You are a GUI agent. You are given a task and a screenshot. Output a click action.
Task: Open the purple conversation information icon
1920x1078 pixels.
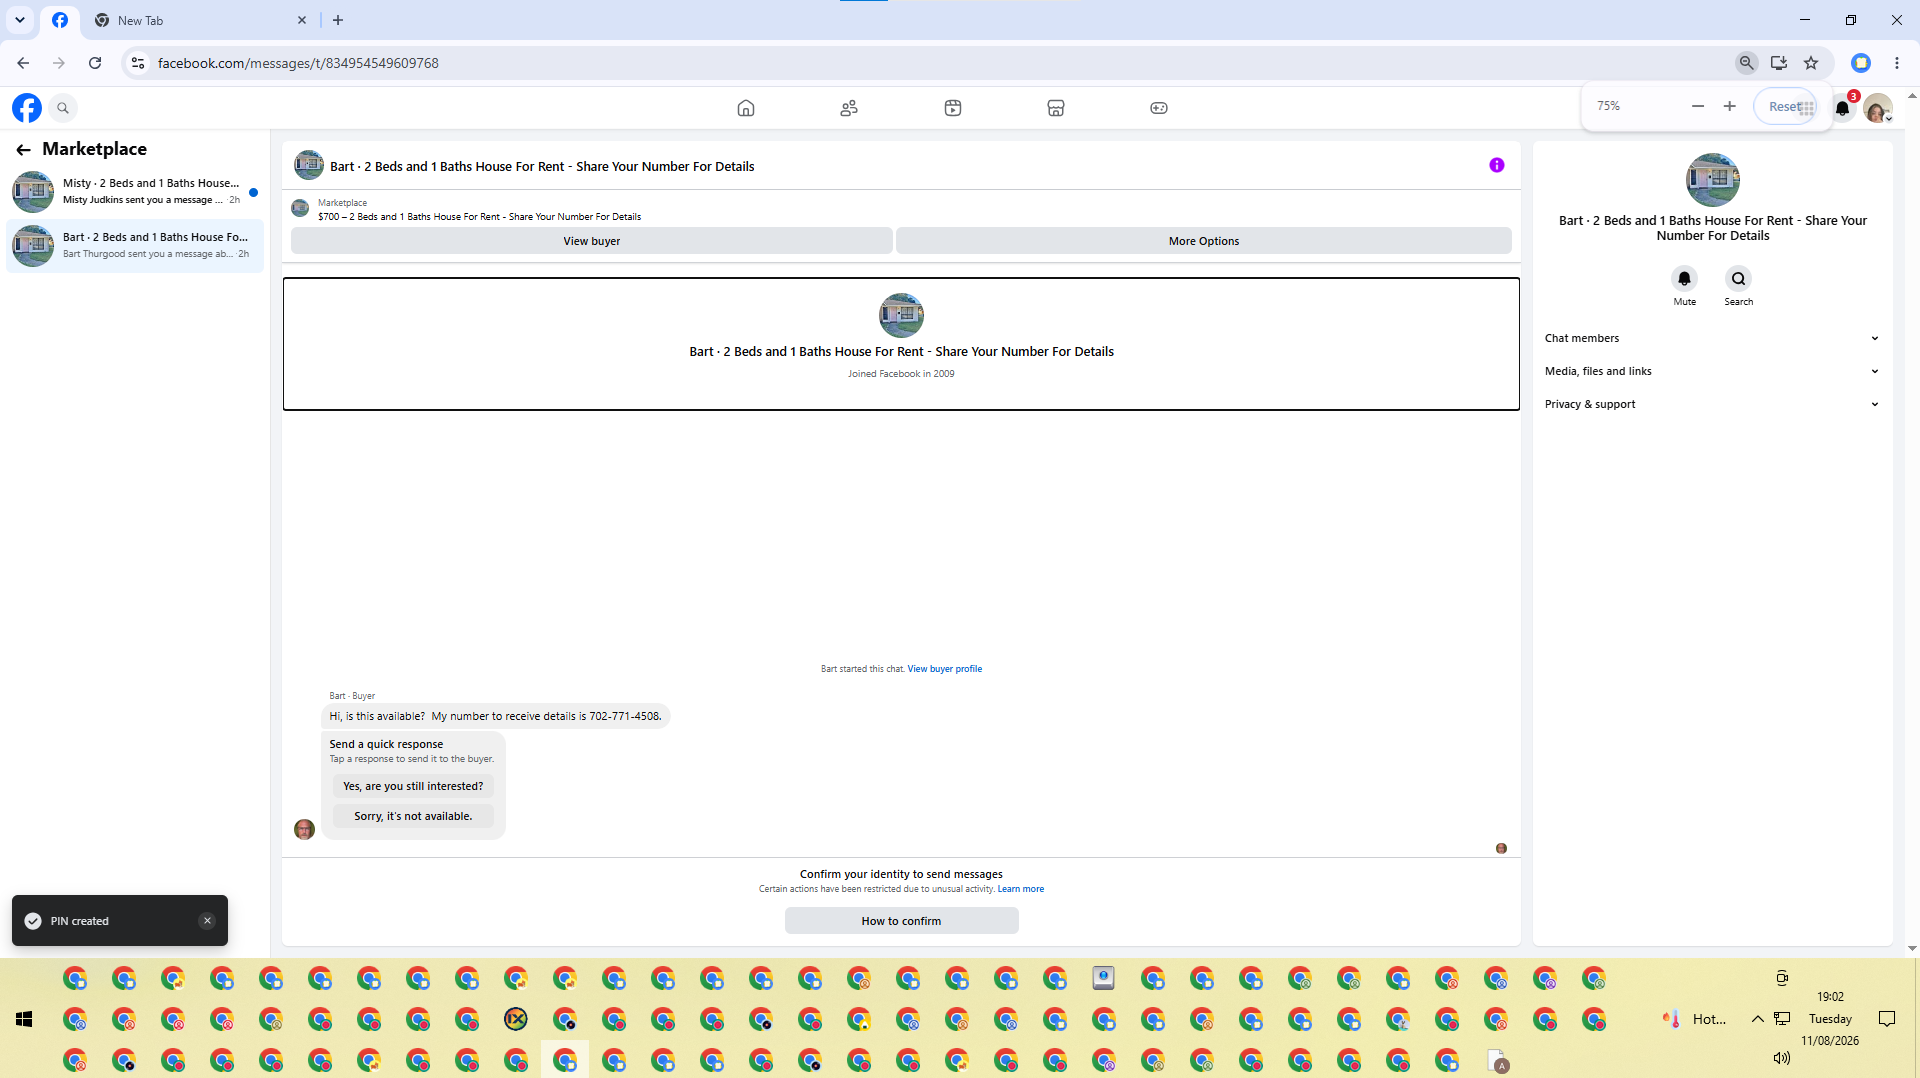pyautogui.click(x=1497, y=166)
